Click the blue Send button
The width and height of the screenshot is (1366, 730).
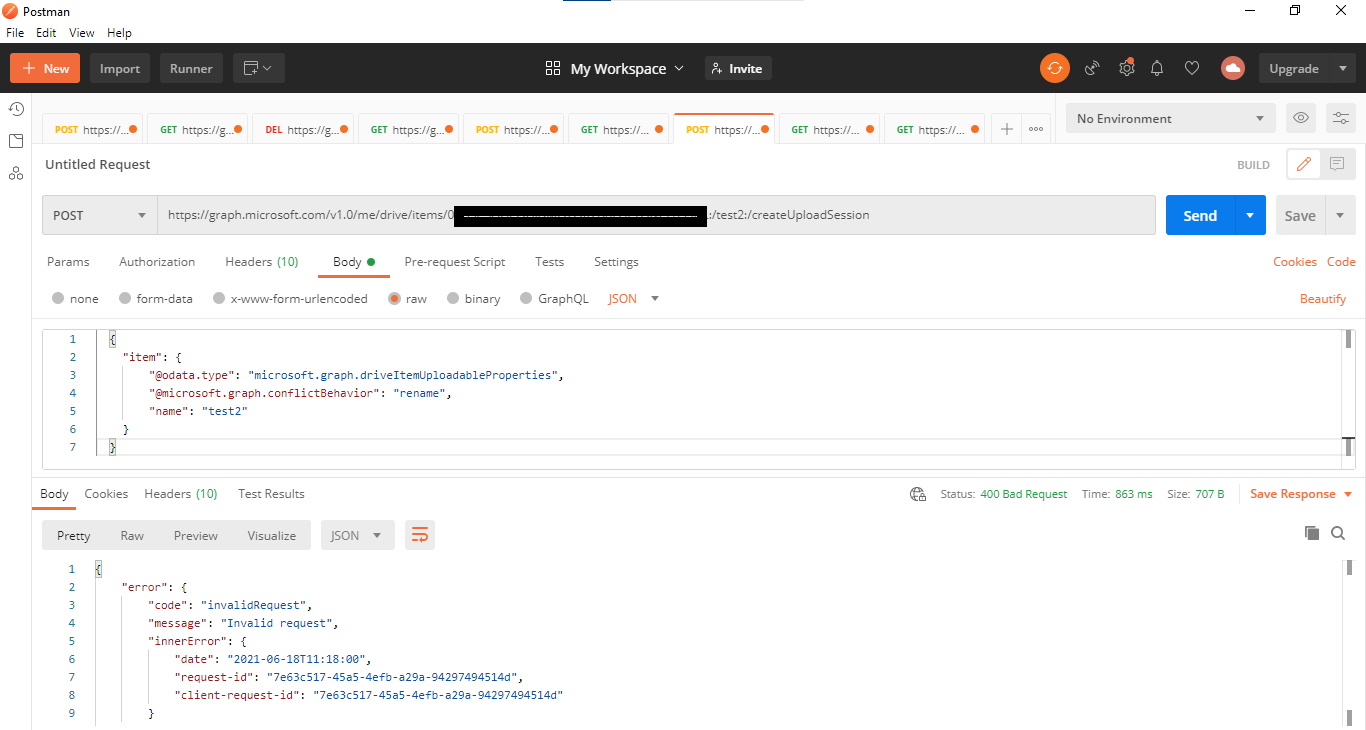click(1200, 215)
